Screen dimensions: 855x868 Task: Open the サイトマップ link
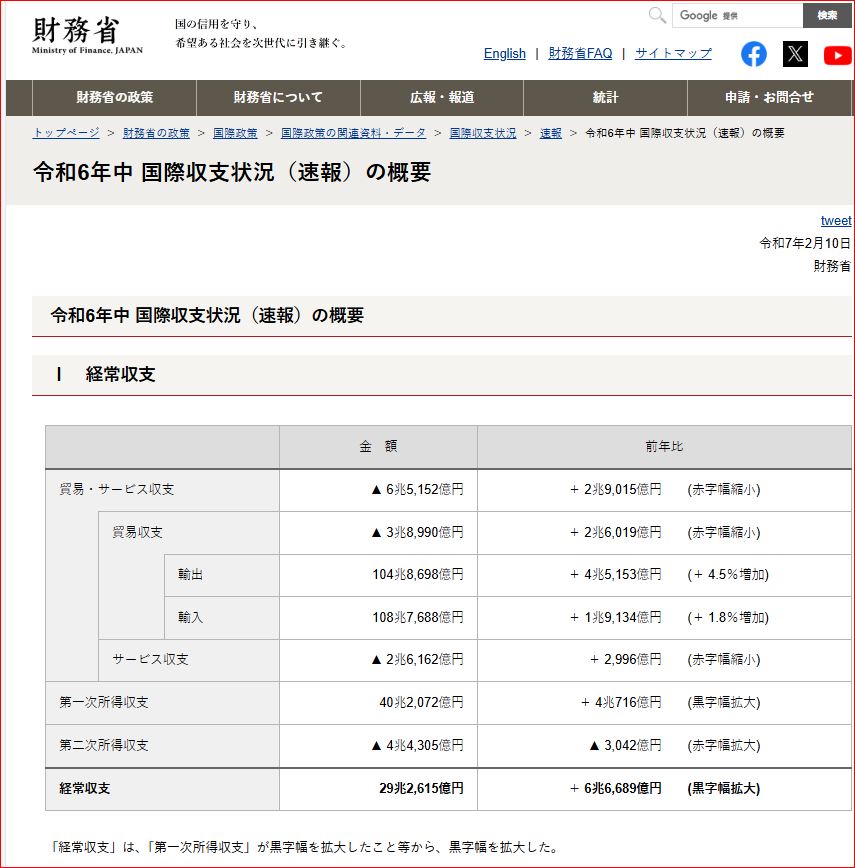673,54
